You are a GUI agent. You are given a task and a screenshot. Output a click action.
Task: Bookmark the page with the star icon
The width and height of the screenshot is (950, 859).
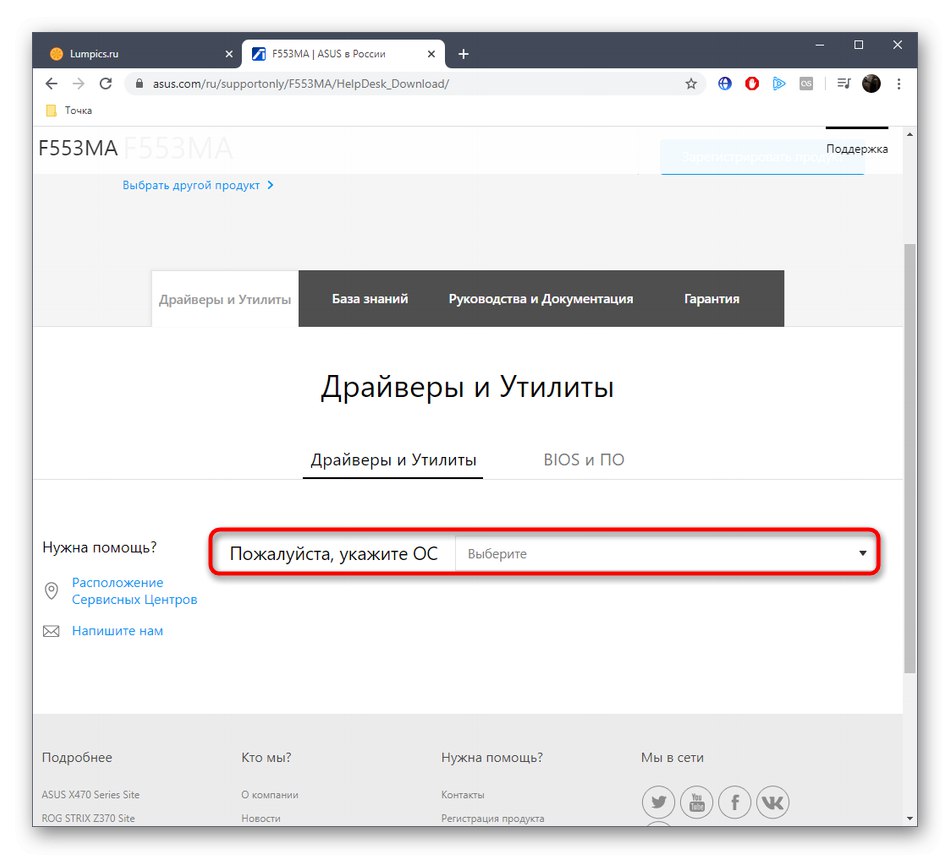pyautogui.click(x=691, y=84)
